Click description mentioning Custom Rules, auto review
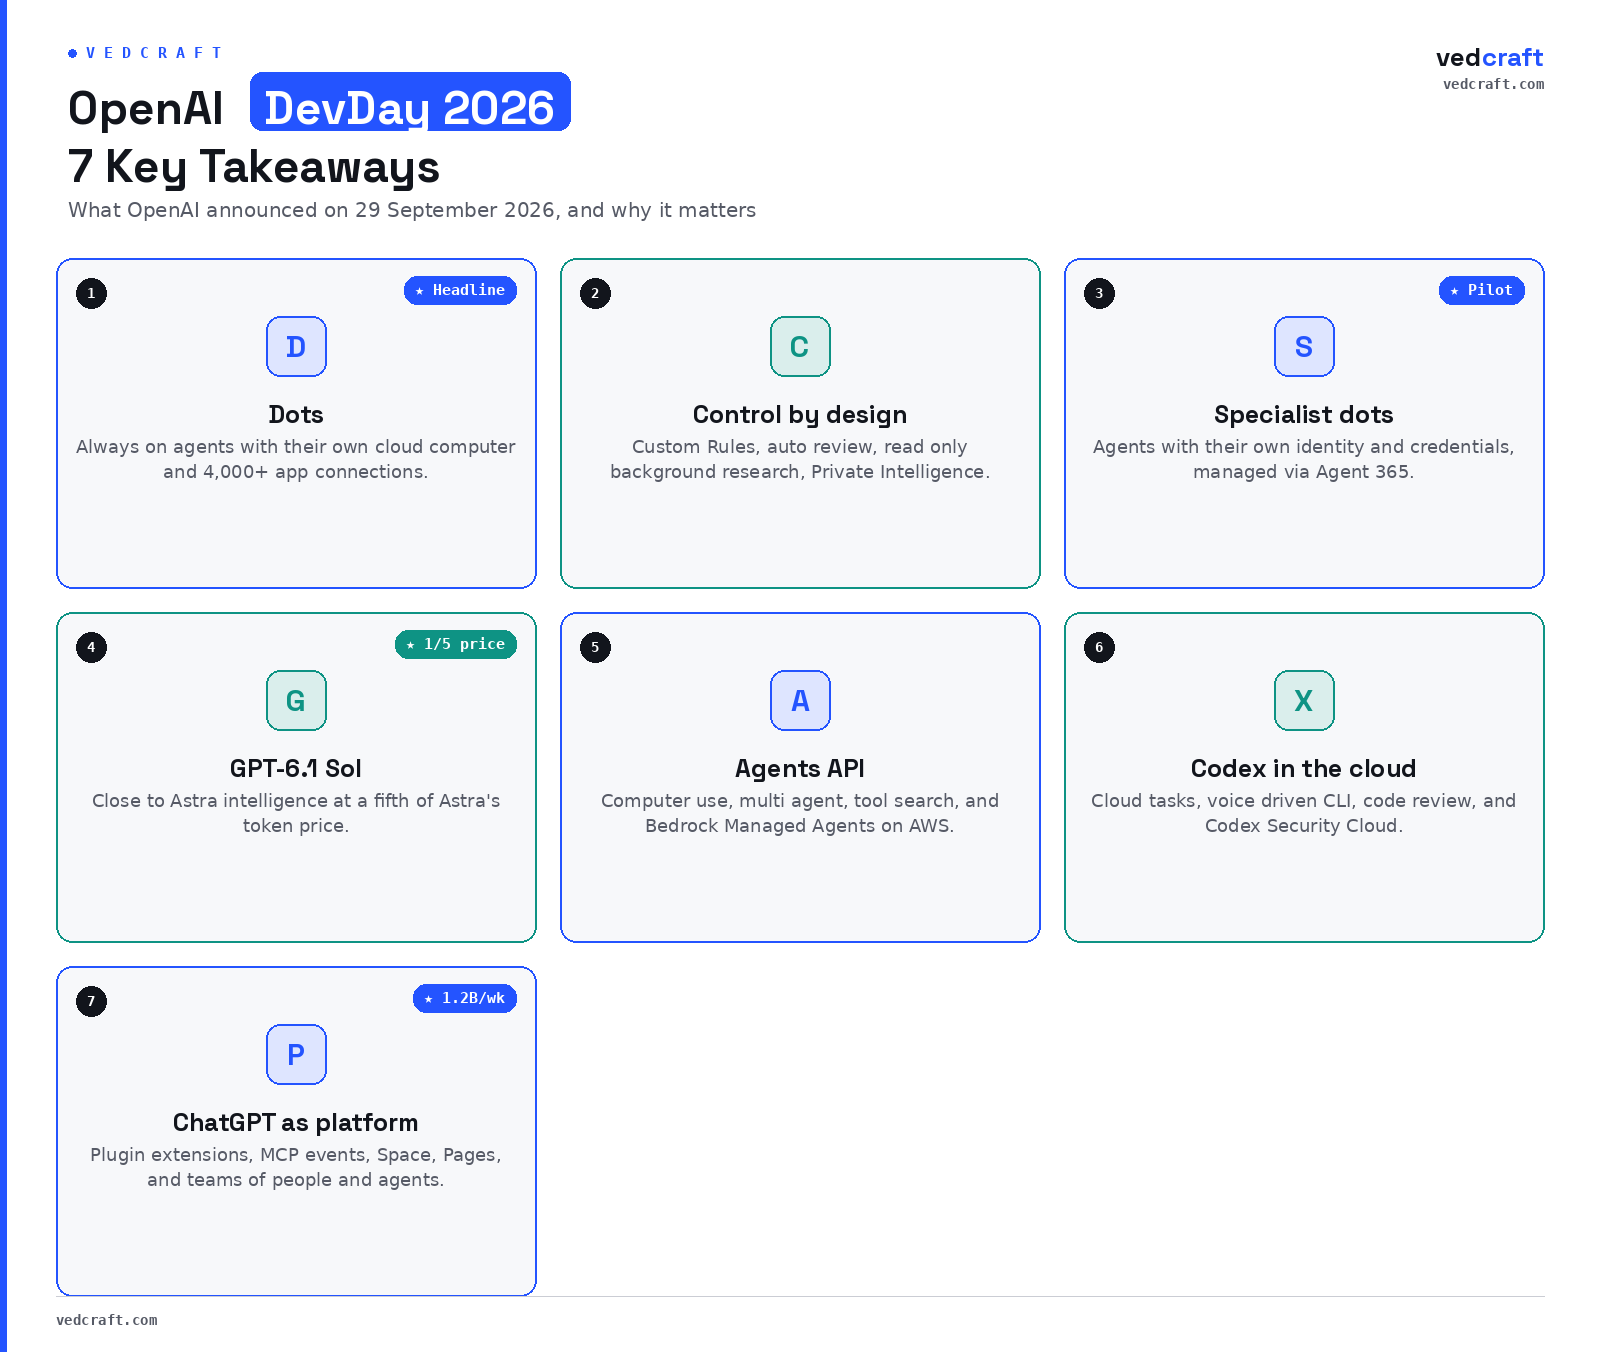The width and height of the screenshot is (1600, 1352). [800, 459]
